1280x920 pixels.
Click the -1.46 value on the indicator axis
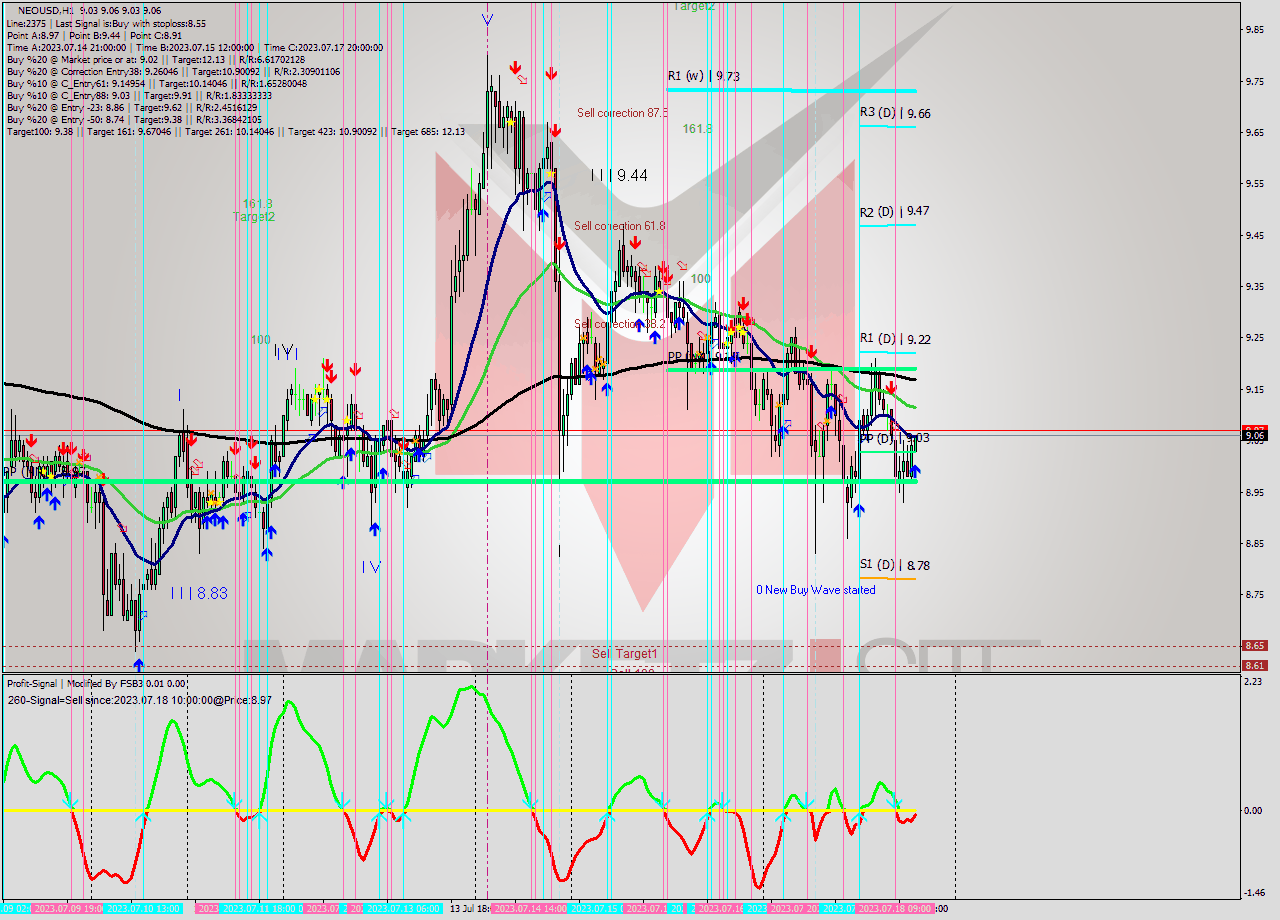(x=1254, y=893)
